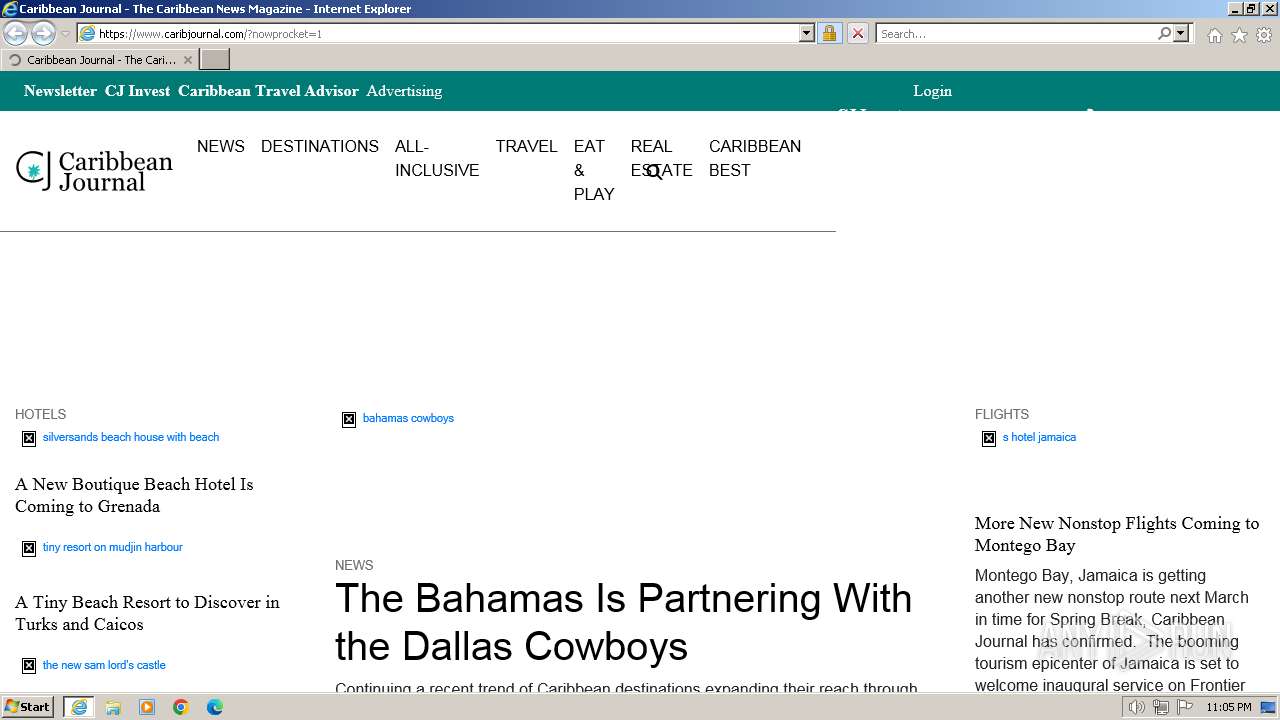Open the search provider dropdown arrow
The width and height of the screenshot is (1280, 720).
point(1181,33)
